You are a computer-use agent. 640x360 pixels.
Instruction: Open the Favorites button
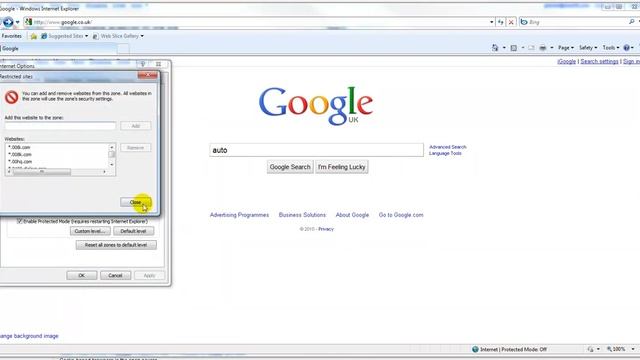click(x=11, y=36)
